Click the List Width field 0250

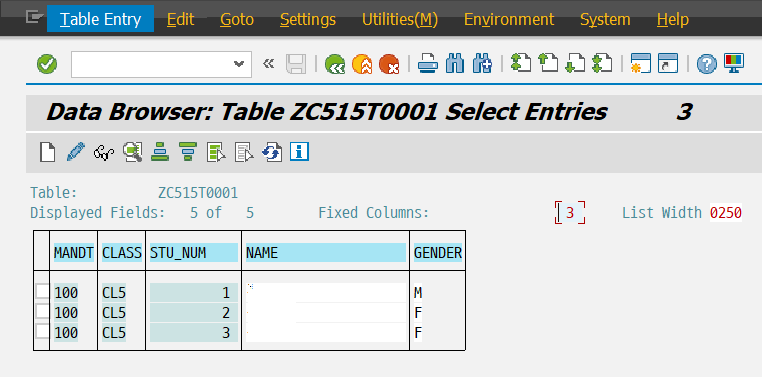click(x=726, y=212)
